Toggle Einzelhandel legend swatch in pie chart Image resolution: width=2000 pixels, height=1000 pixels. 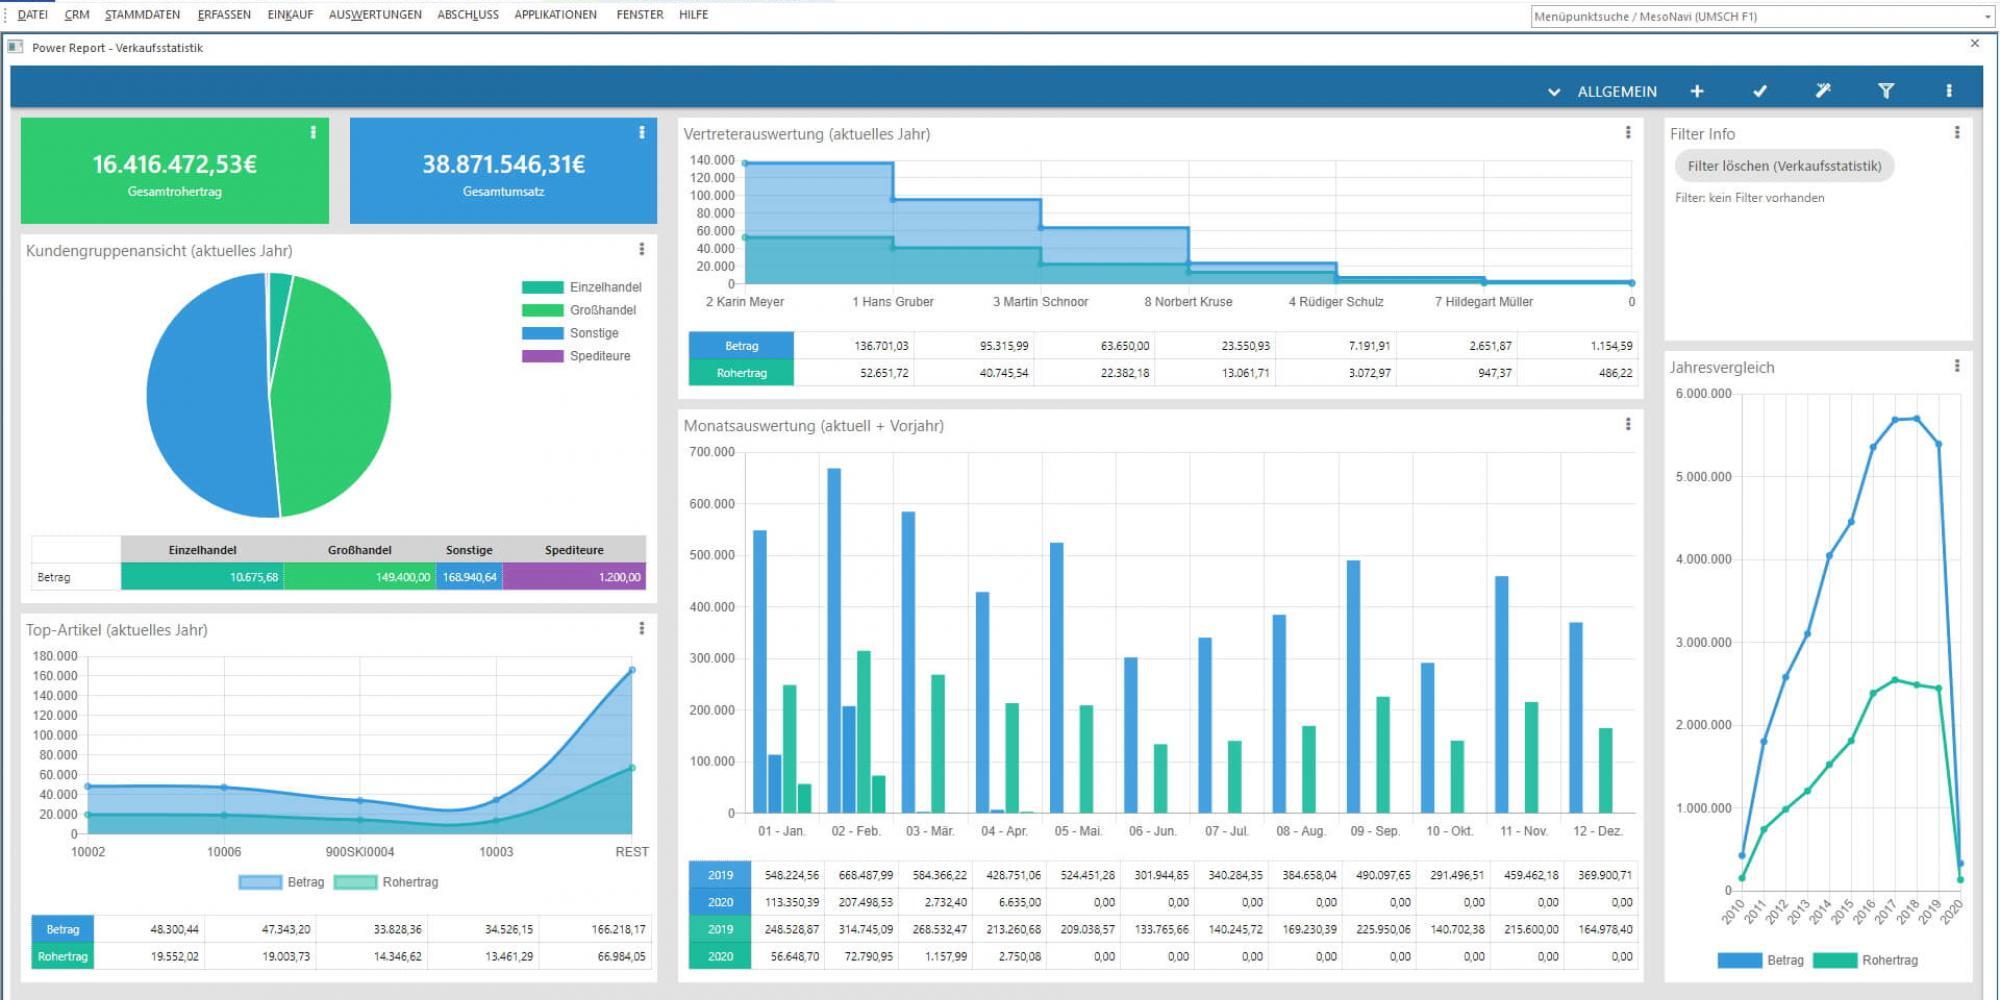pos(542,287)
